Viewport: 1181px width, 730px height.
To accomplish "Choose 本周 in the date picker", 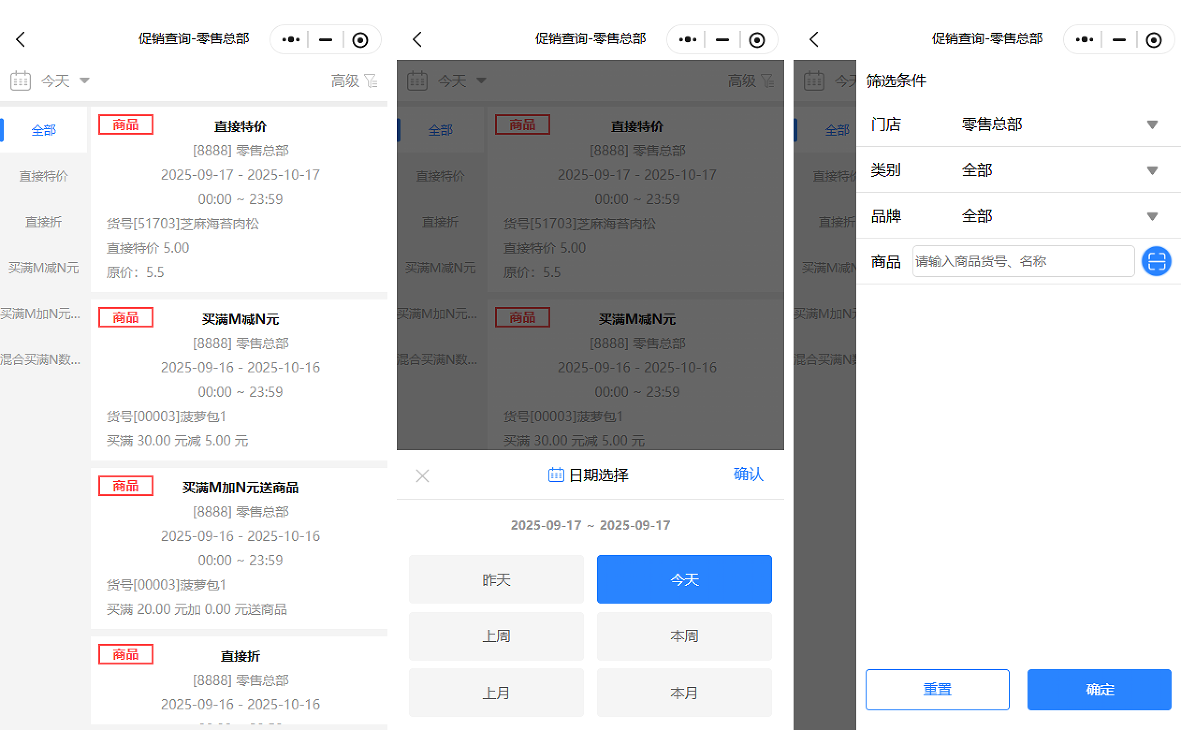I will (x=684, y=636).
